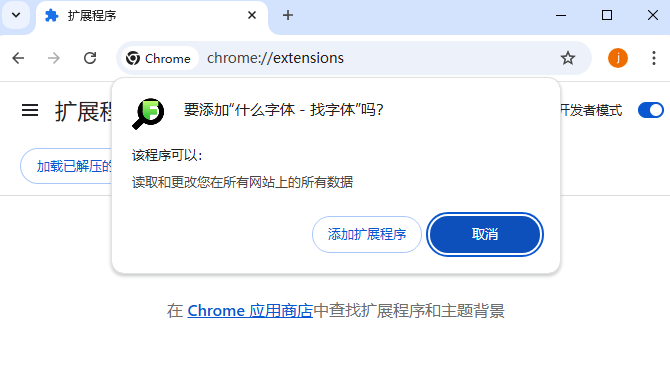Close the 扩展程序 tab
The height and width of the screenshot is (372, 670).
tap(252, 15)
